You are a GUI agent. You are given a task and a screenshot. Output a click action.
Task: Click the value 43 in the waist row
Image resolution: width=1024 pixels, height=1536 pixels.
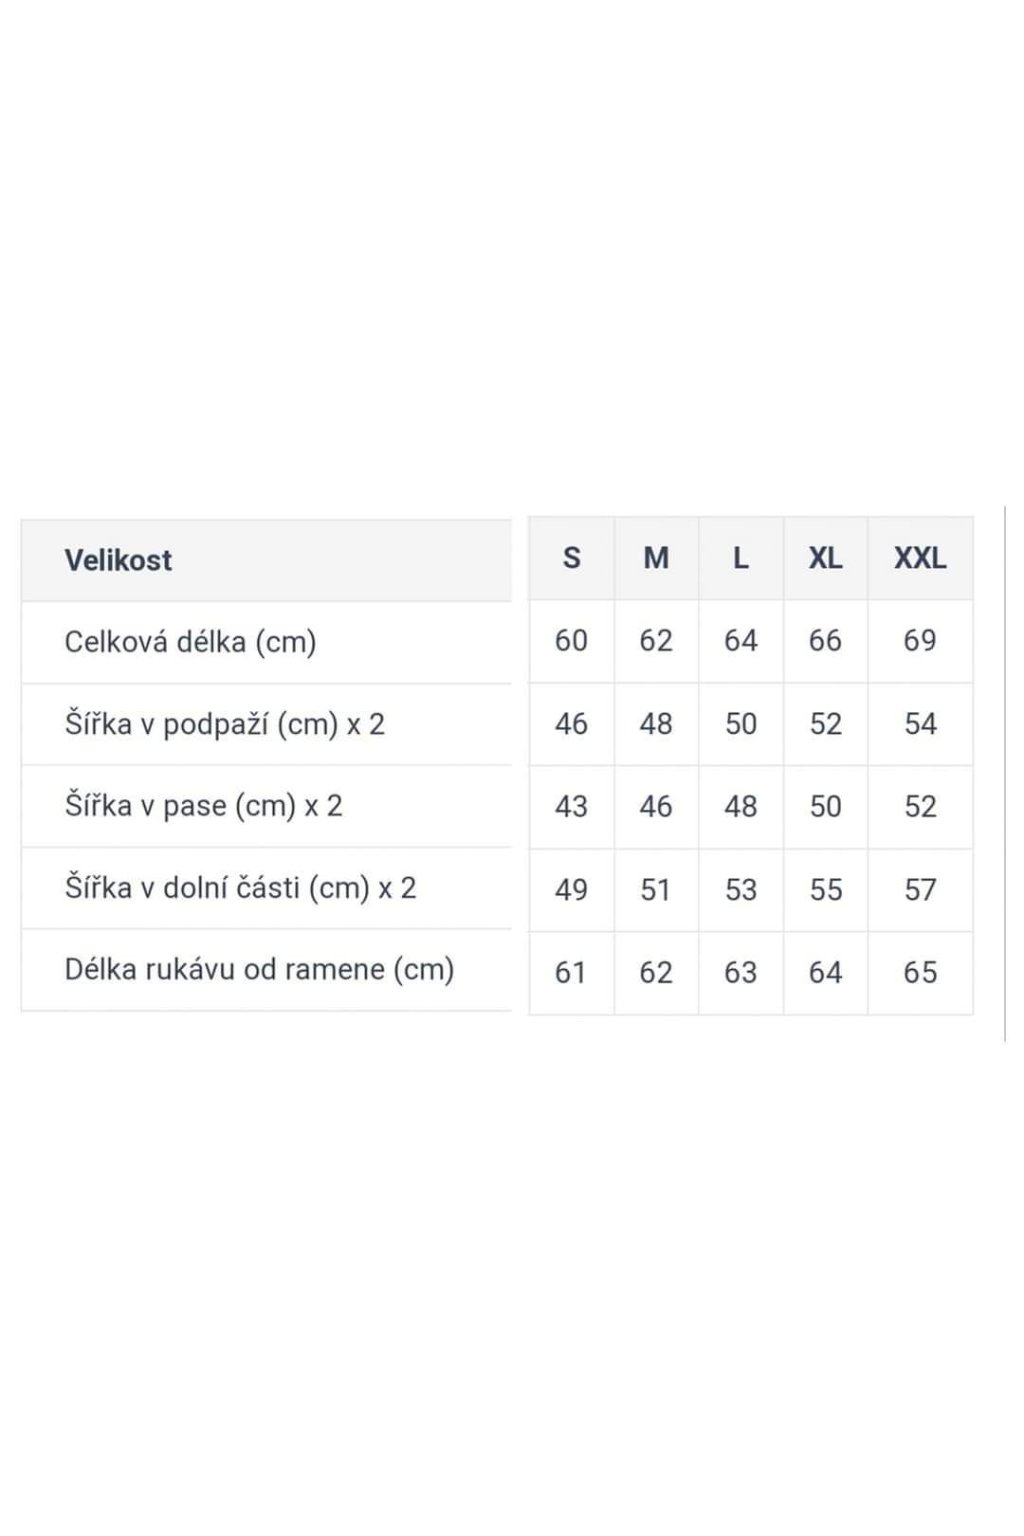(x=571, y=807)
